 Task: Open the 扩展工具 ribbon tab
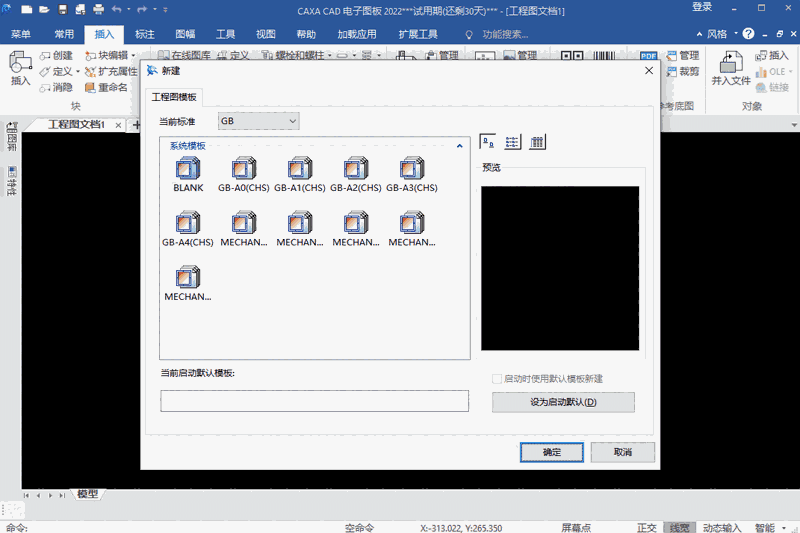(418, 34)
